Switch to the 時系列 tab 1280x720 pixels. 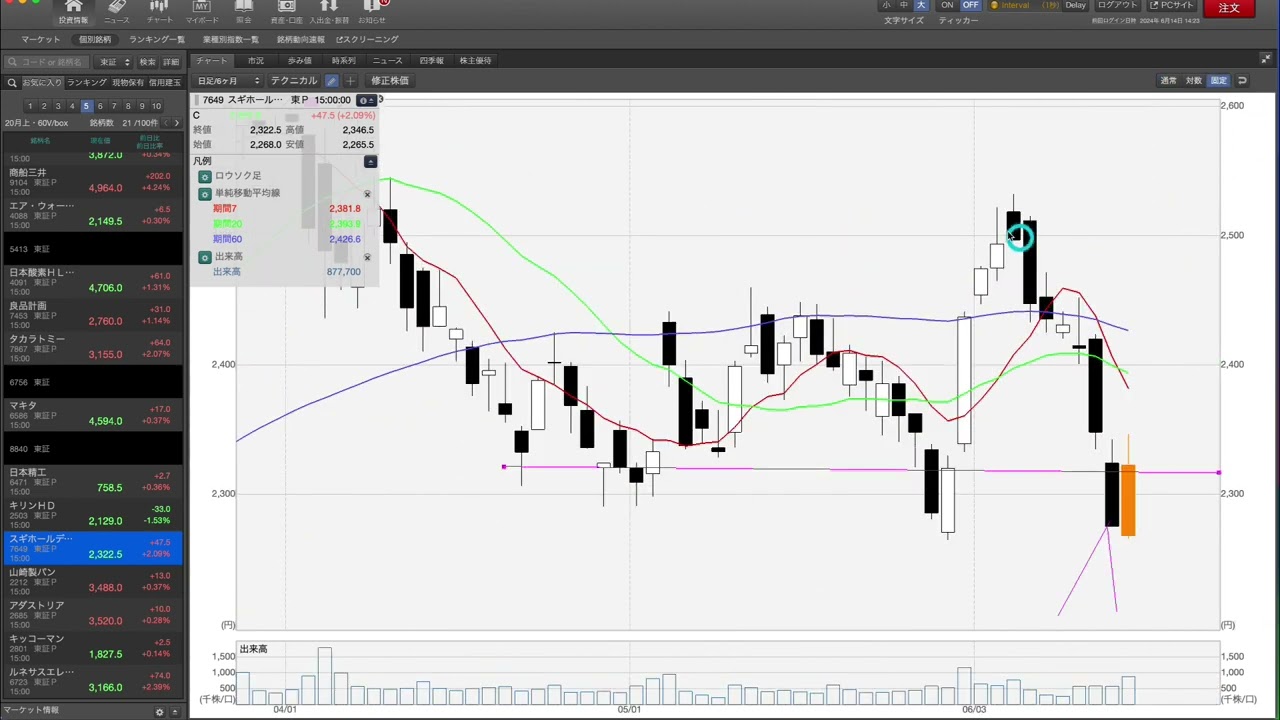(x=343, y=60)
